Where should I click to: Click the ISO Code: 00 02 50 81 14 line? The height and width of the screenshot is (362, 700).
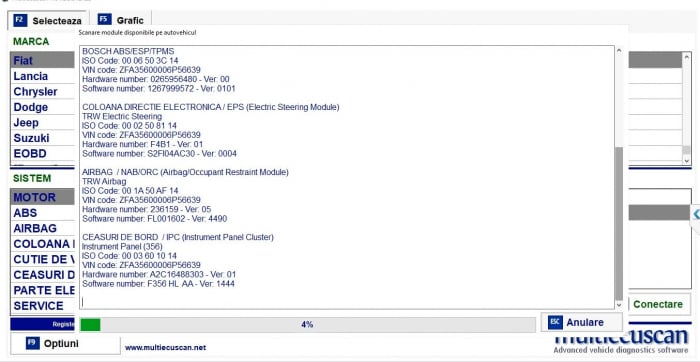(x=129, y=126)
